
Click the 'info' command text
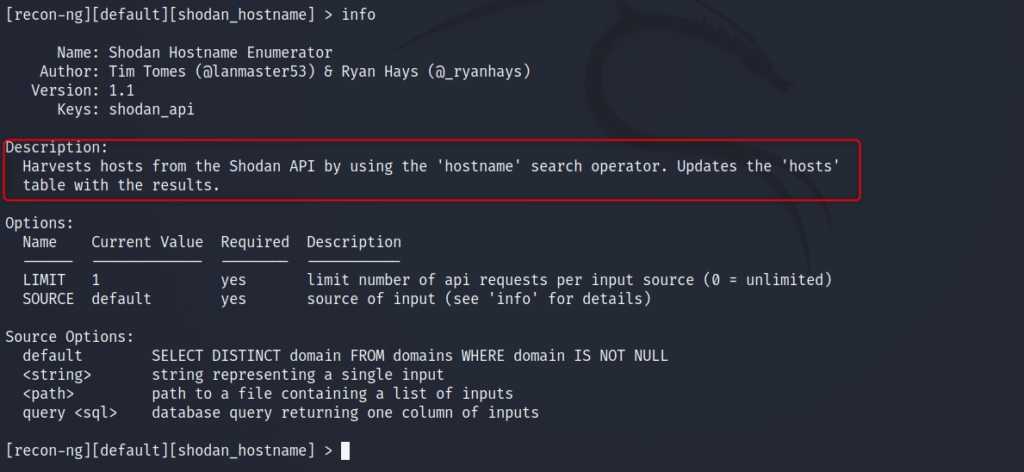(x=359, y=14)
